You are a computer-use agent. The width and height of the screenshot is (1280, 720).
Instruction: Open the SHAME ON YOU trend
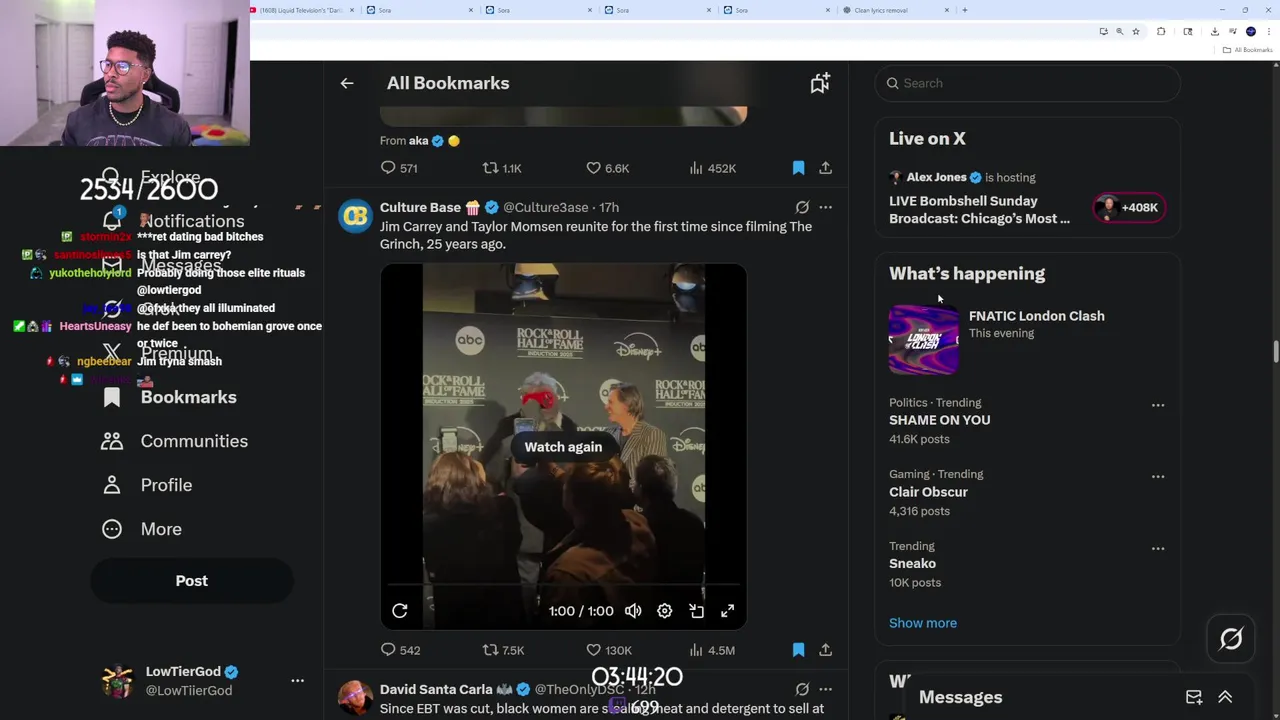(x=940, y=420)
